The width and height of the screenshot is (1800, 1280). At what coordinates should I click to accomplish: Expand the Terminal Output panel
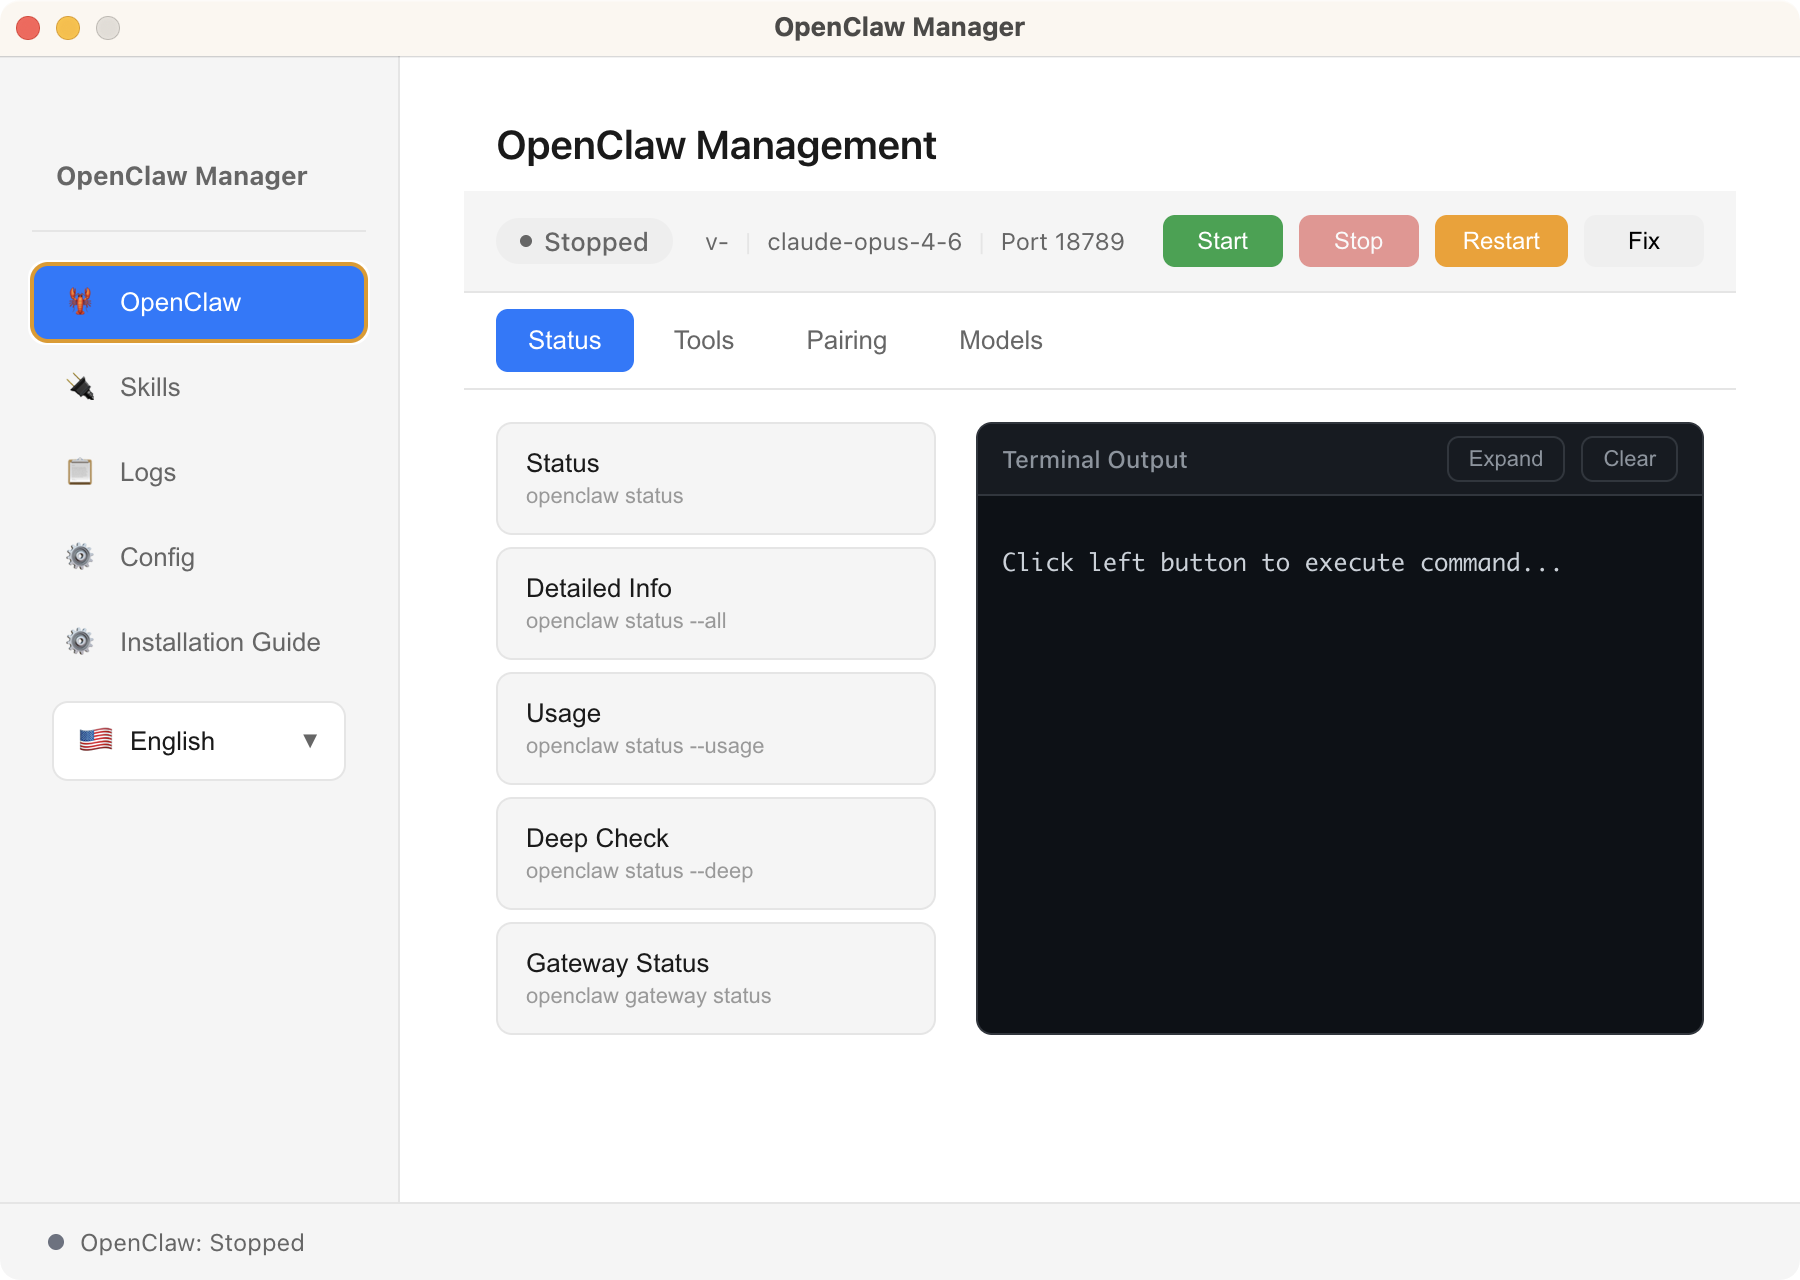(x=1505, y=459)
